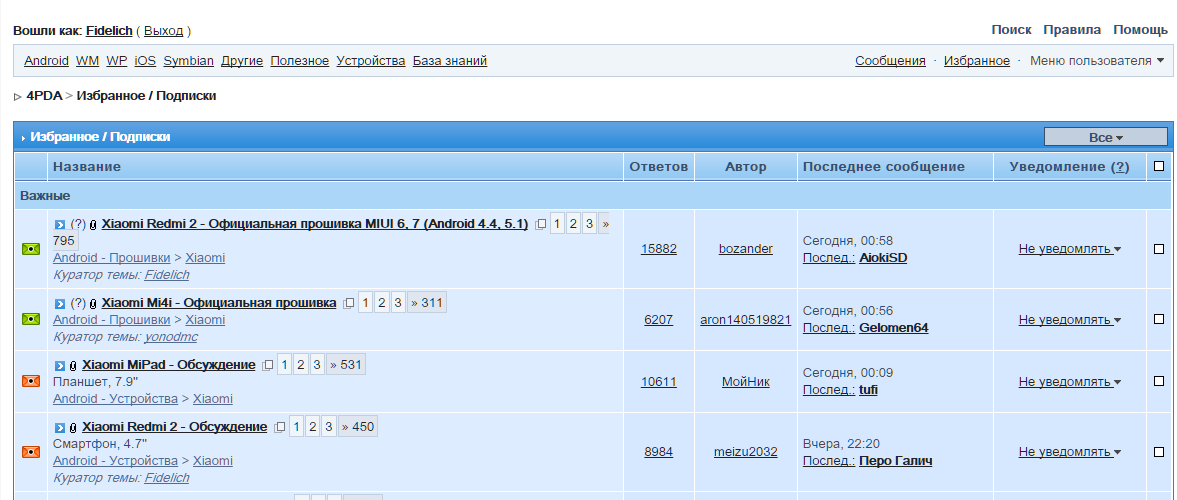Image resolution: width=1177 pixels, height=500 pixels.
Task: Check the box for Redmi 2 discussion topic
Action: click(1159, 452)
